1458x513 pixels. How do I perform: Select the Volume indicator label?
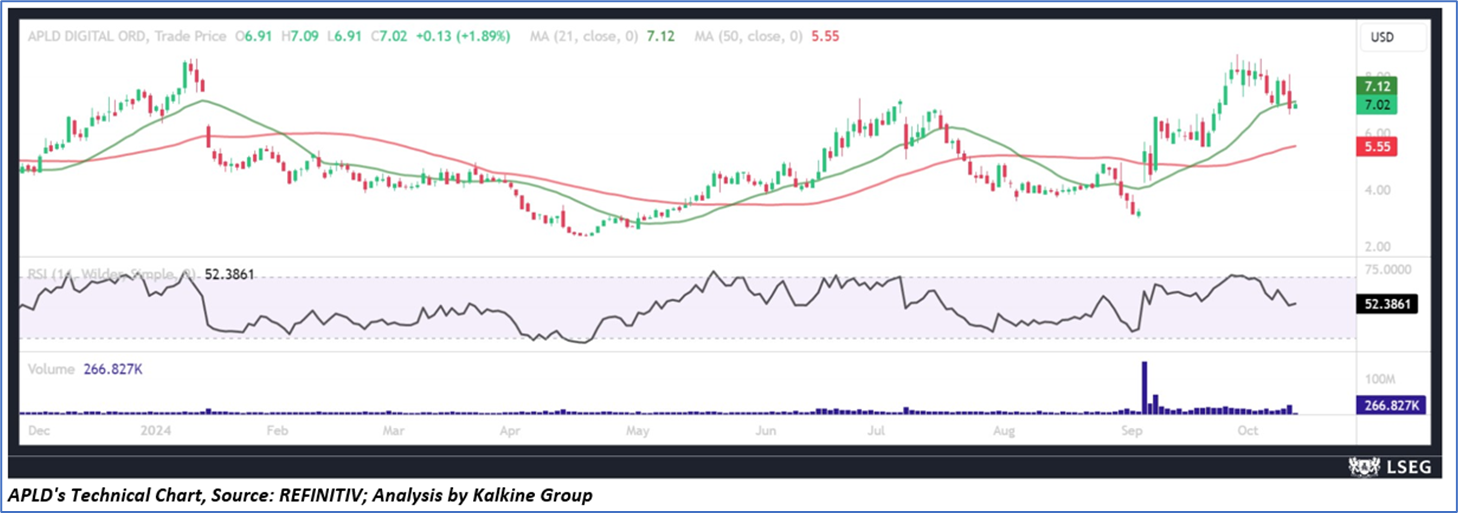50,369
